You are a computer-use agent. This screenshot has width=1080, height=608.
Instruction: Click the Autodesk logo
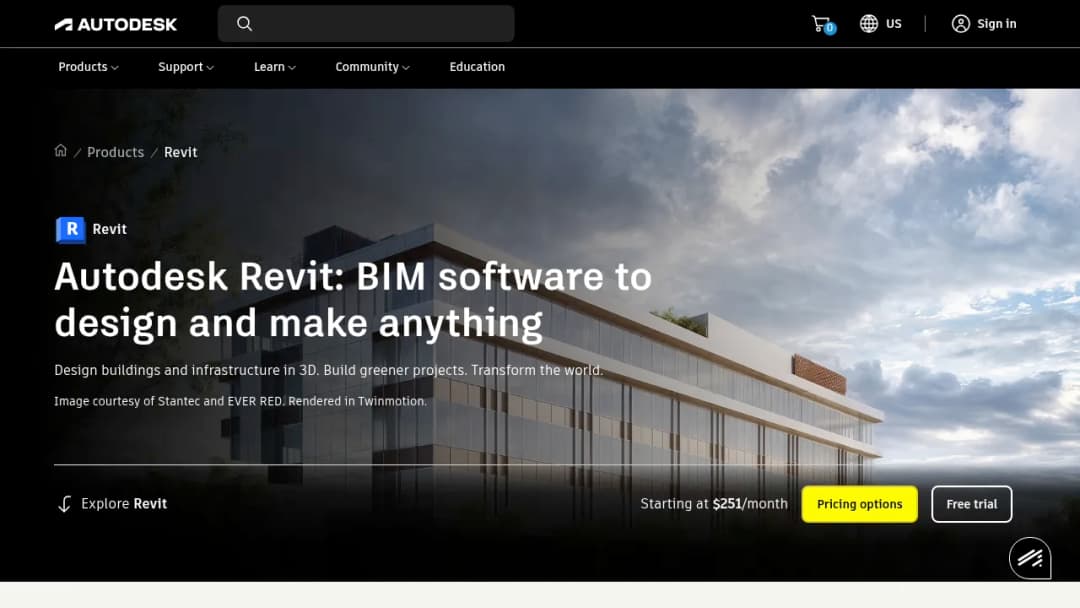point(116,25)
